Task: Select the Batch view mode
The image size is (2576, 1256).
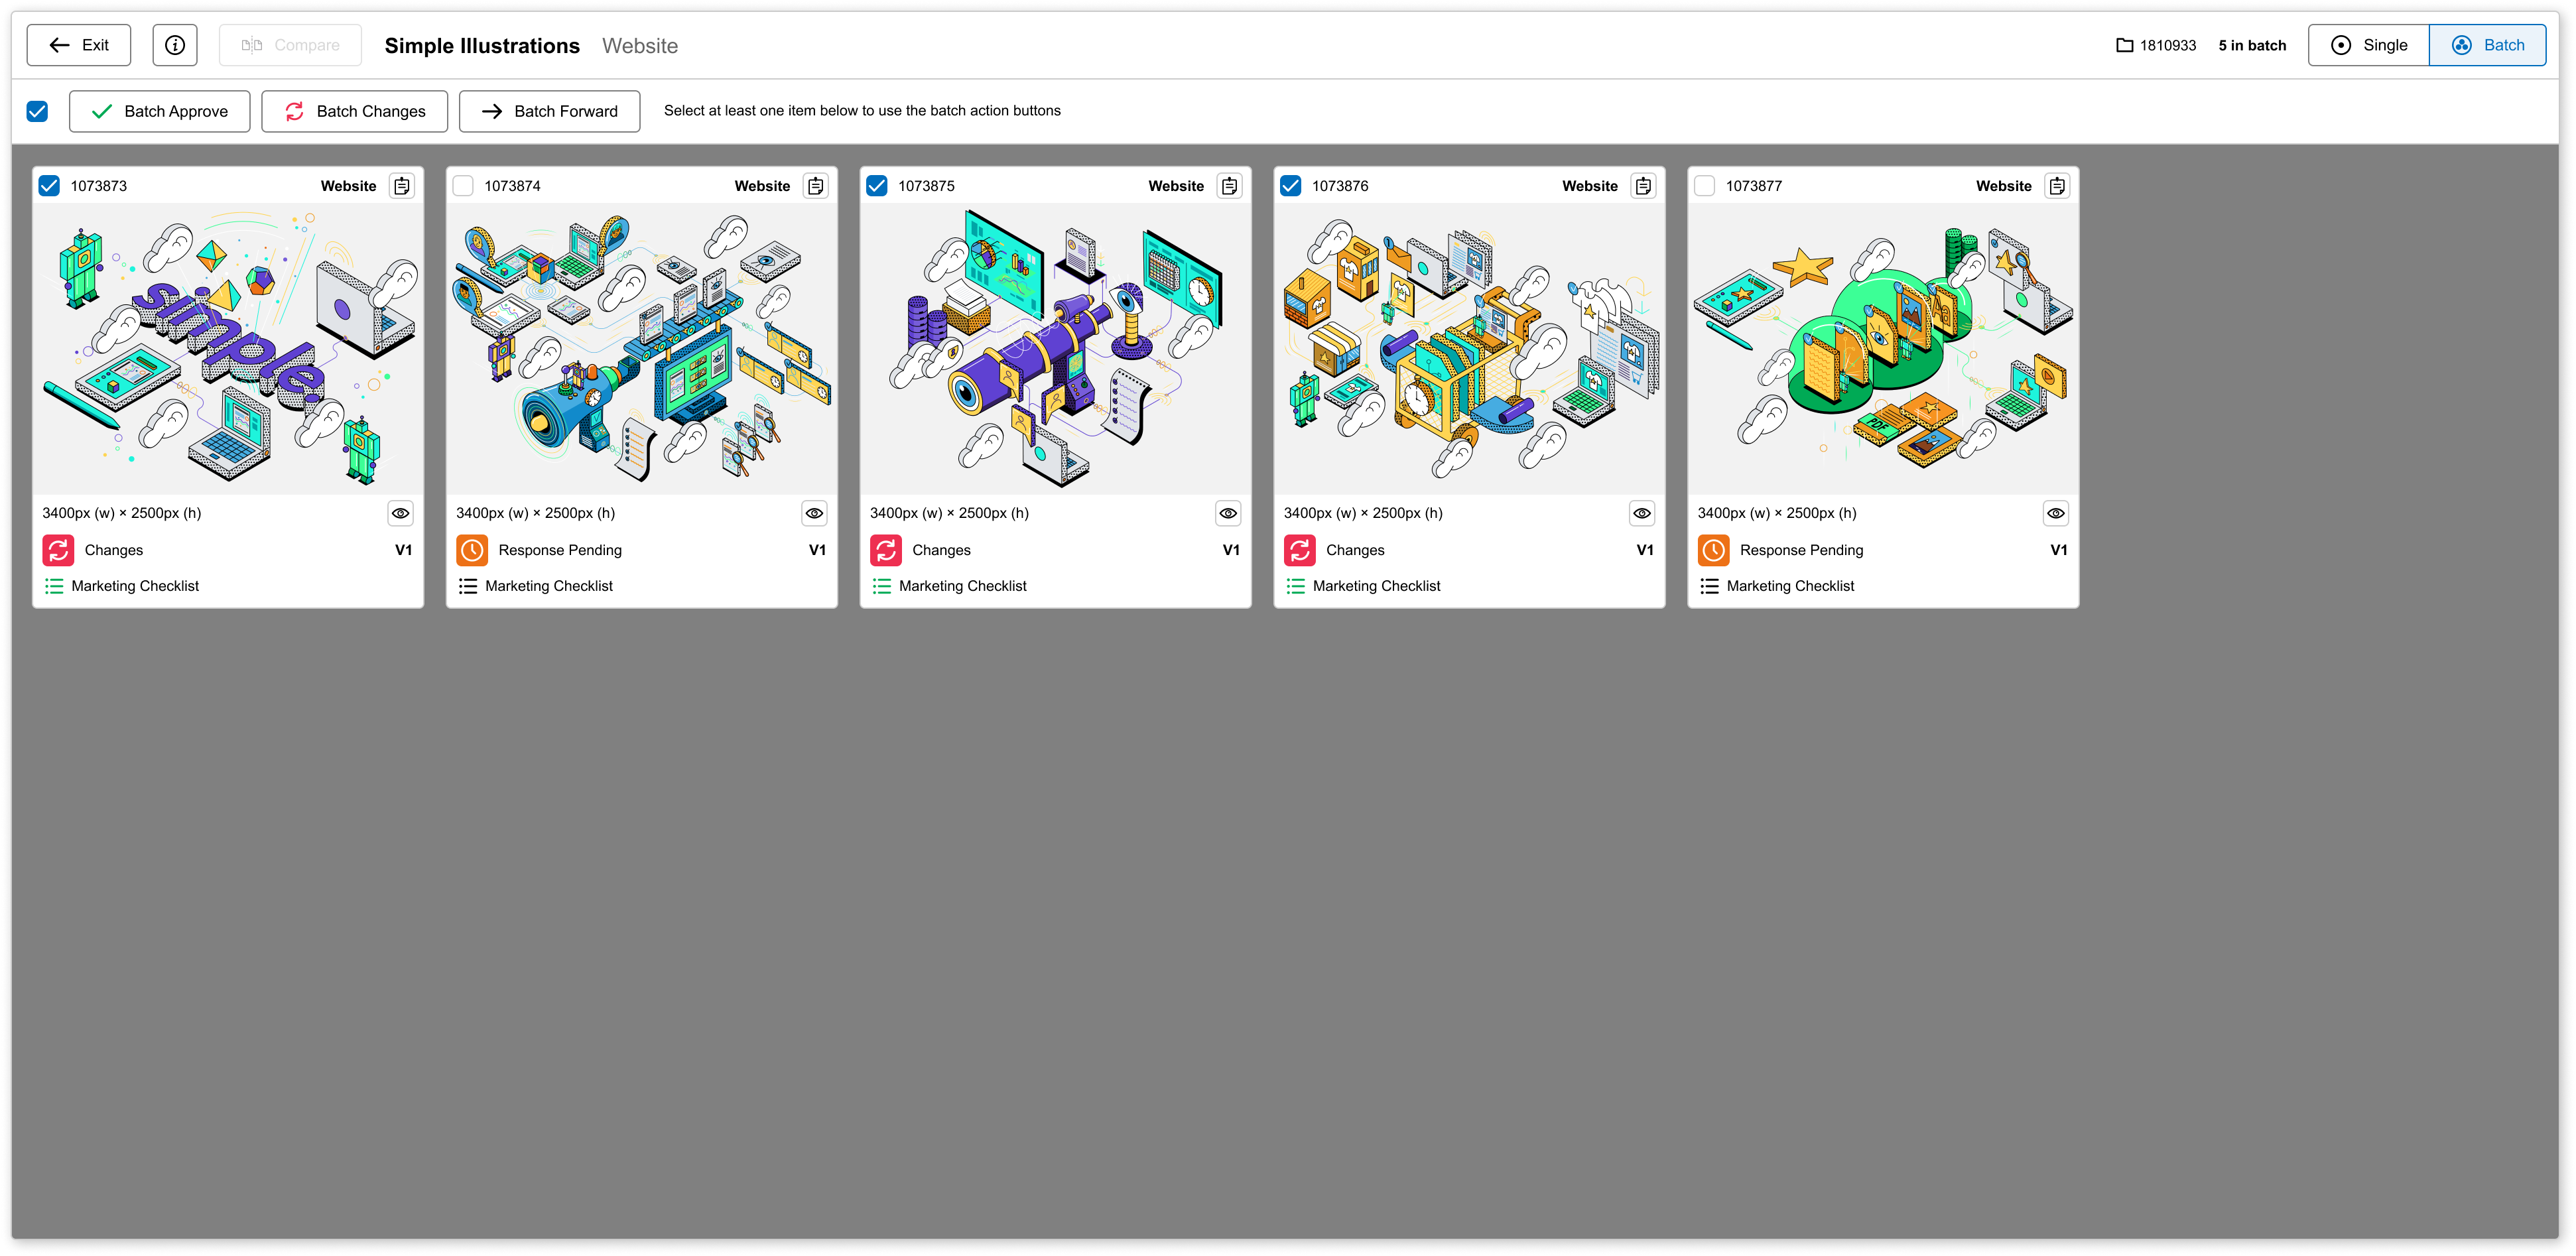Action: coord(2487,45)
